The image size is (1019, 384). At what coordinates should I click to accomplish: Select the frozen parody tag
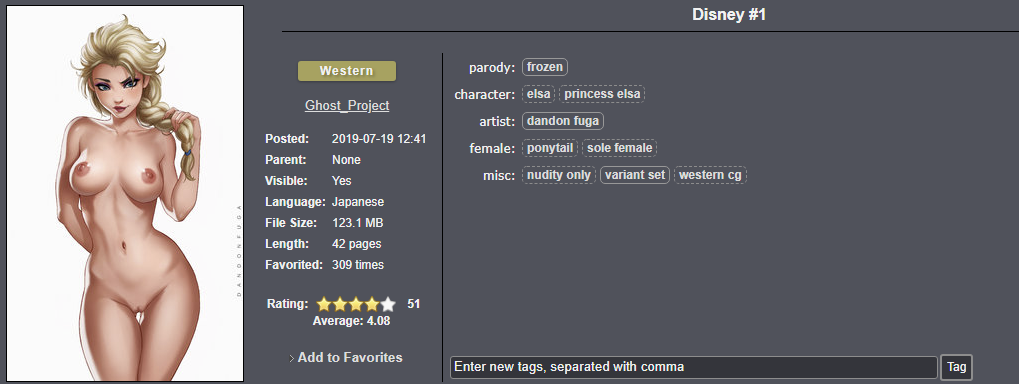click(x=545, y=67)
